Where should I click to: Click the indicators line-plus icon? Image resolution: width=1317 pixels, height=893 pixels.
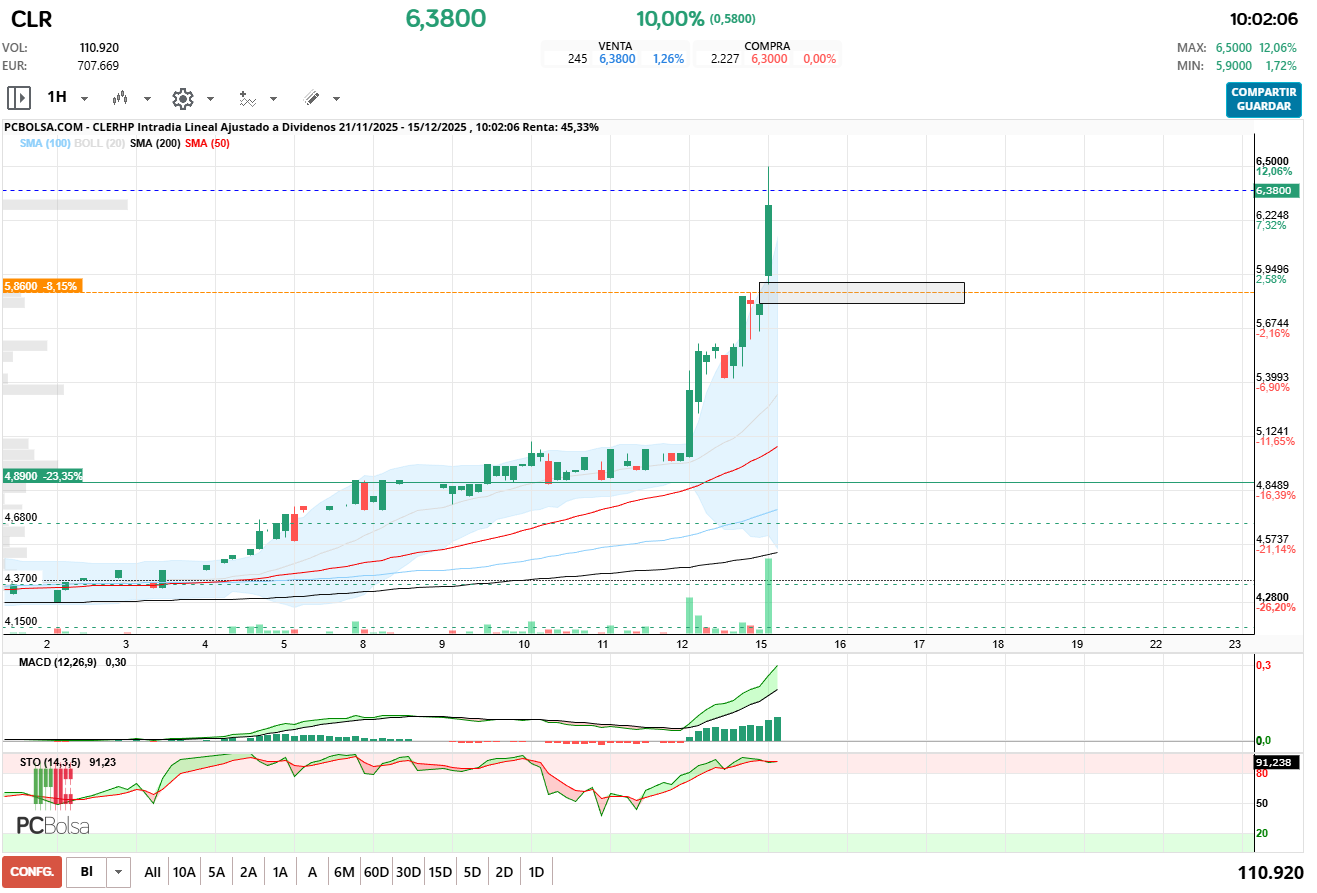pos(247,98)
